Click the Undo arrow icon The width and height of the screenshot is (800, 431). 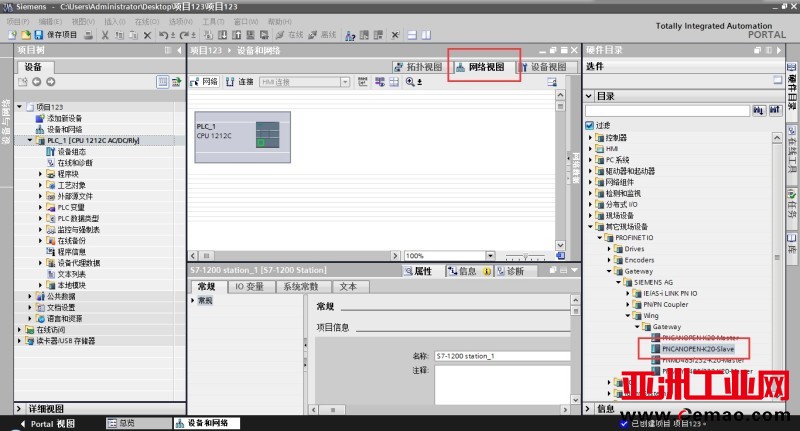pyautogui.click(x=163, y=35)
